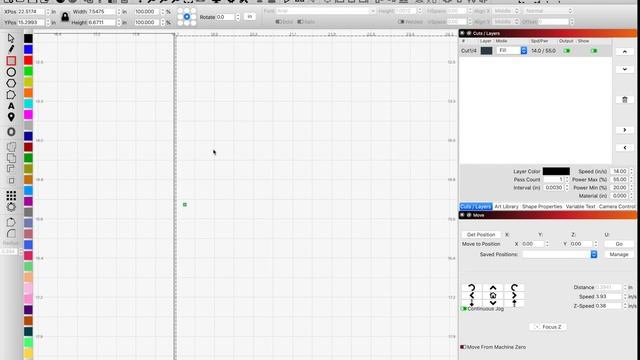
Task: Step the Rotate value spinner
Action: (238, 17)
